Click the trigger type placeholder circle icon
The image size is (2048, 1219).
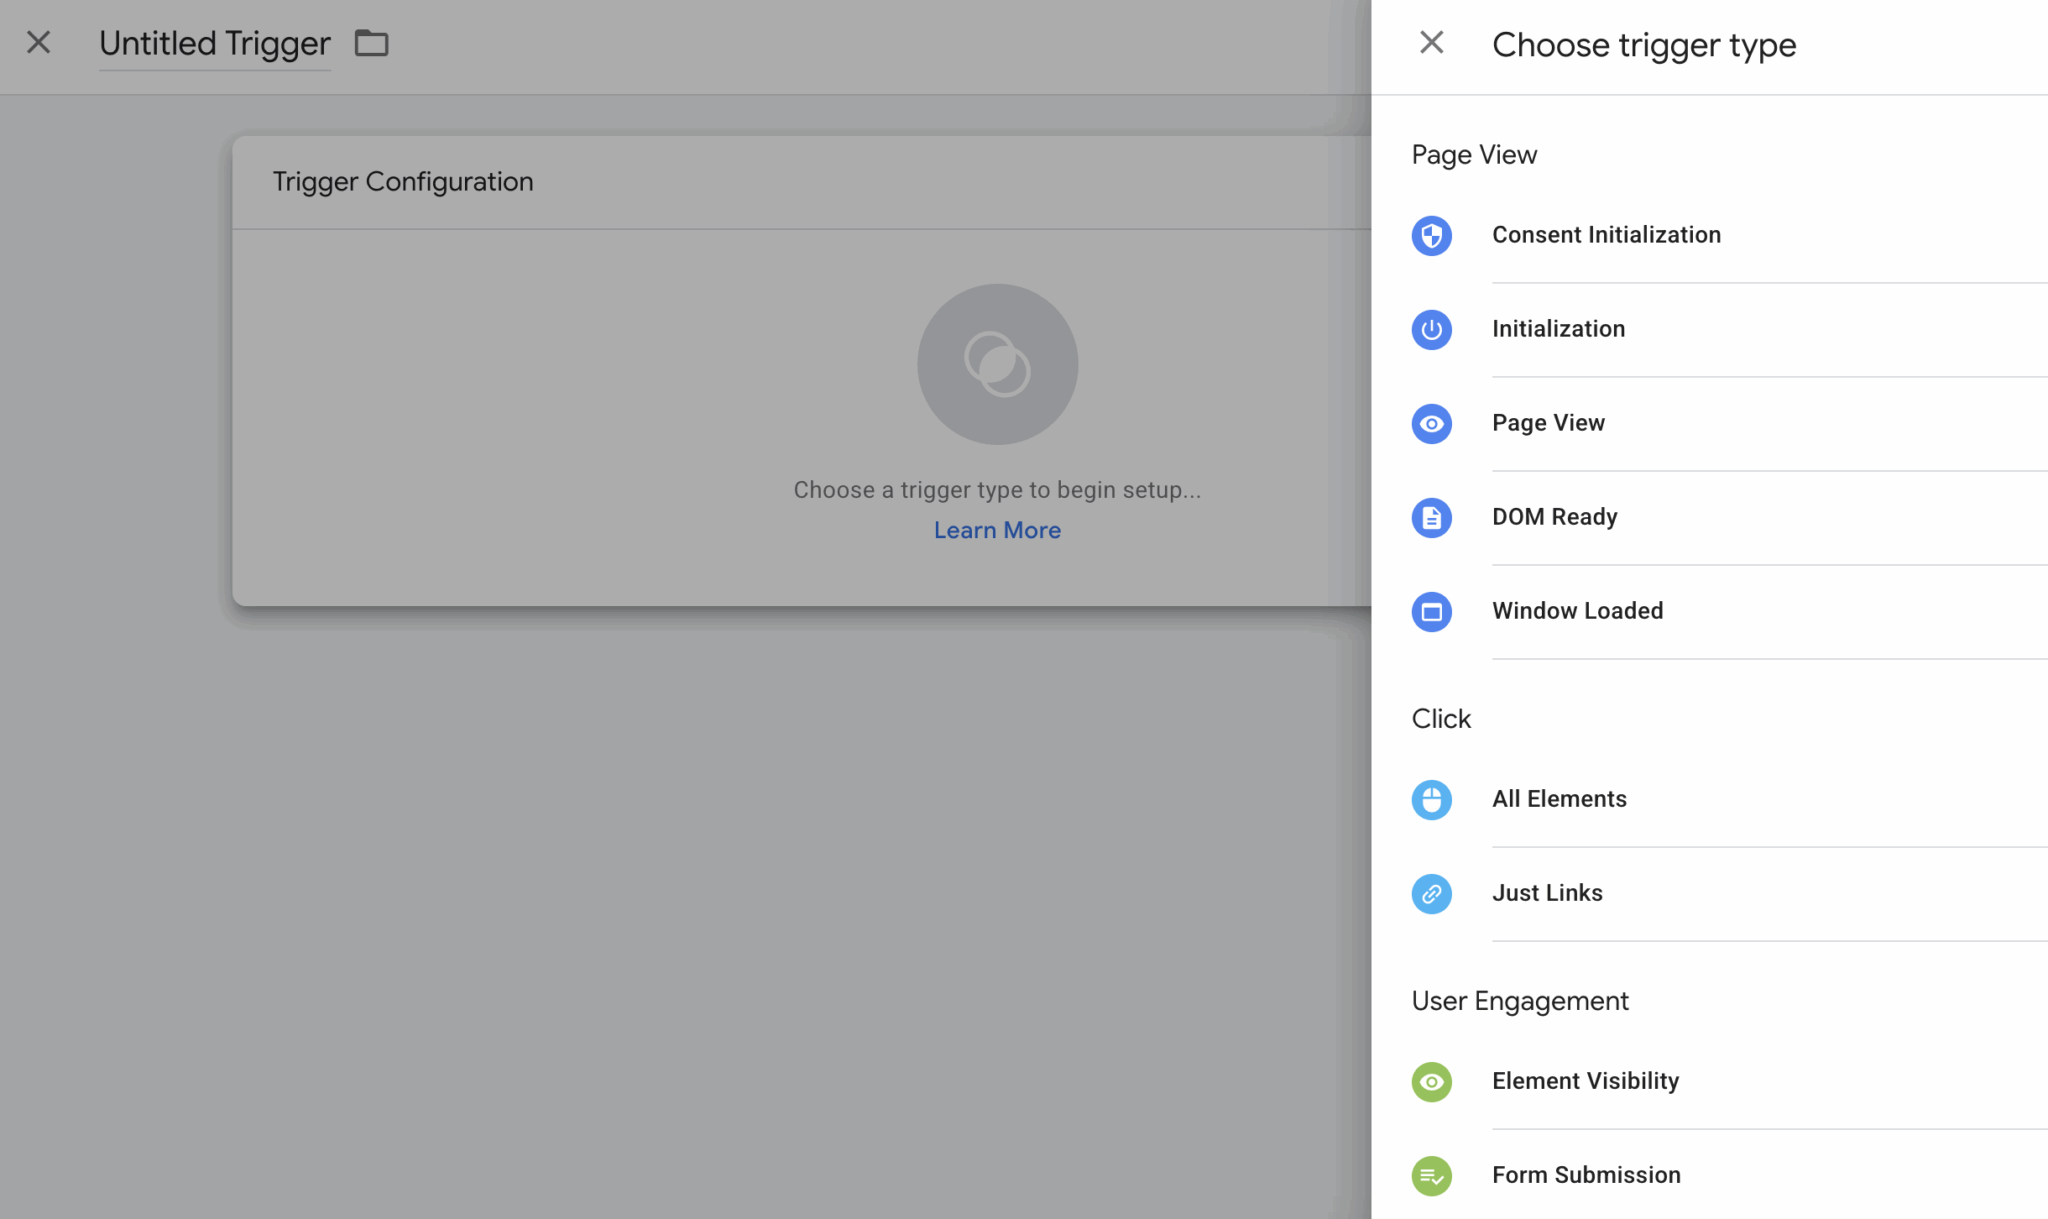point(997,364)
